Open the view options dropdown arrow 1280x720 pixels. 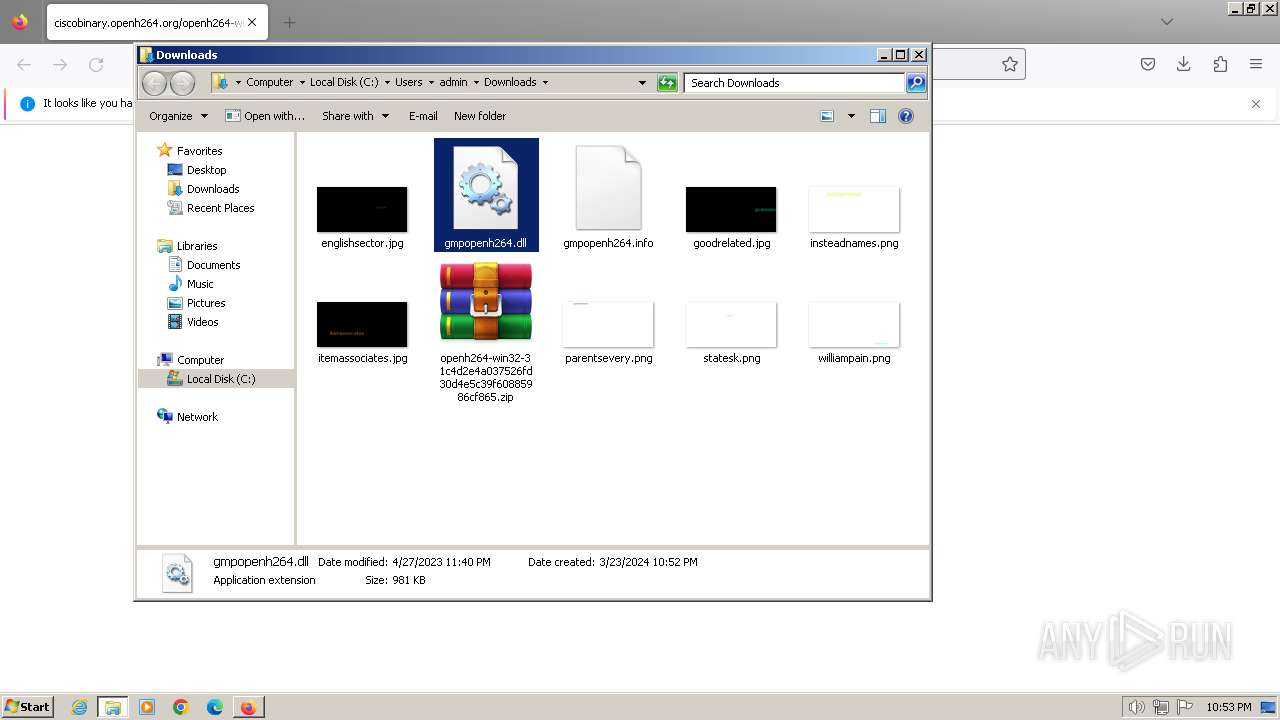point(851,116)
